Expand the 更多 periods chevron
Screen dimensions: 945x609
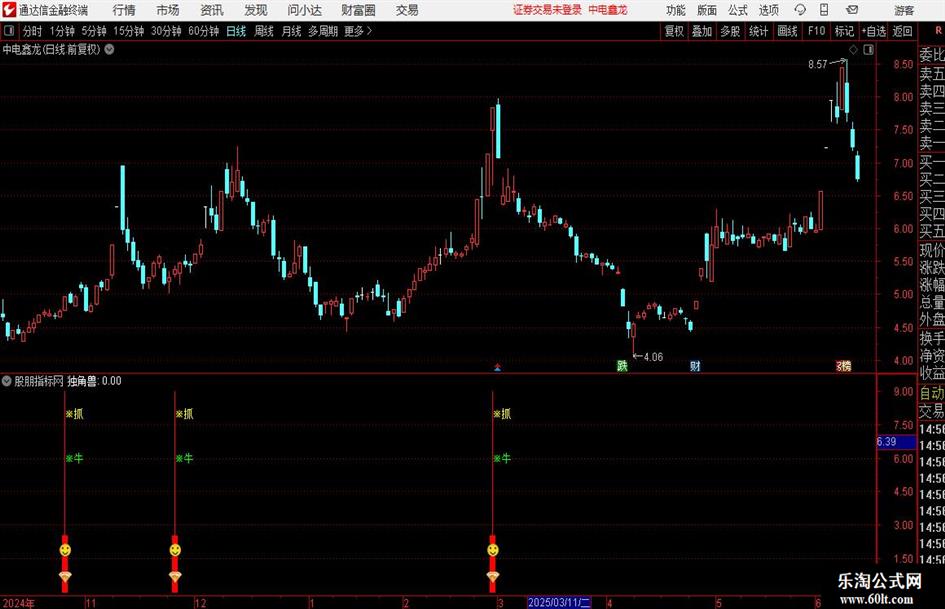click(x=369, y=31)
